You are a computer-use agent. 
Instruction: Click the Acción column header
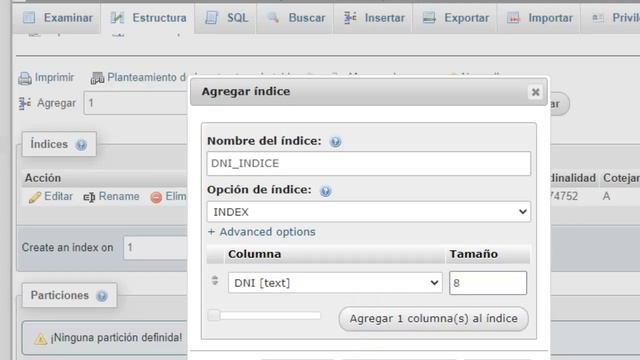click(x=43, y=178)
